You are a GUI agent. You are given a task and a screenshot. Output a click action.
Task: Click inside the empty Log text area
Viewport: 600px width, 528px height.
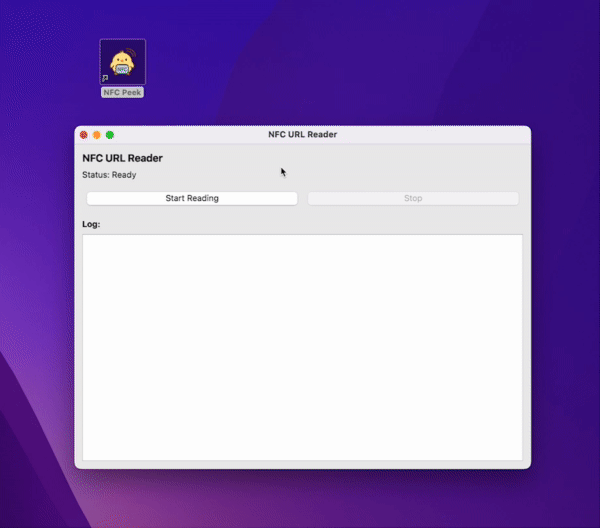coord(302,347)
